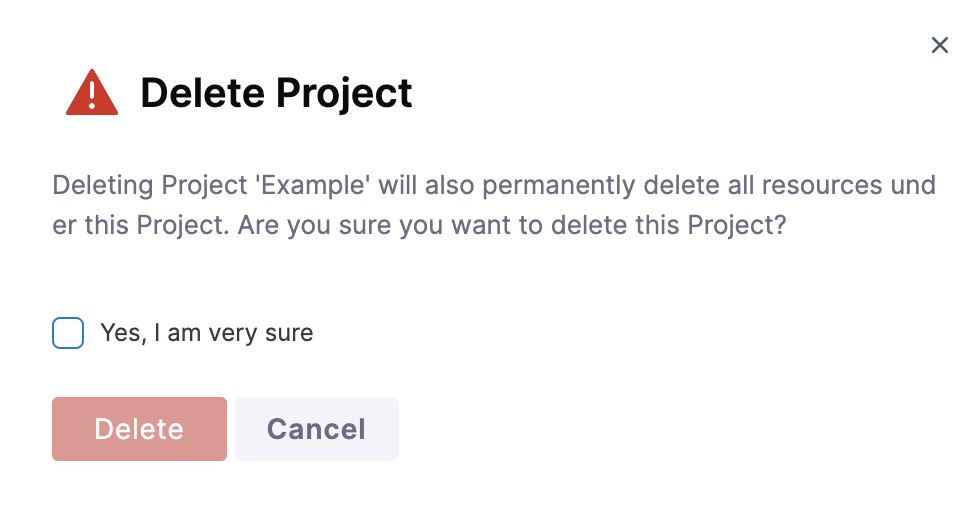Confirm project deletion with Delete
Image resolution: width=976 pixels, height=516 pixels.
tap(139, 429)
